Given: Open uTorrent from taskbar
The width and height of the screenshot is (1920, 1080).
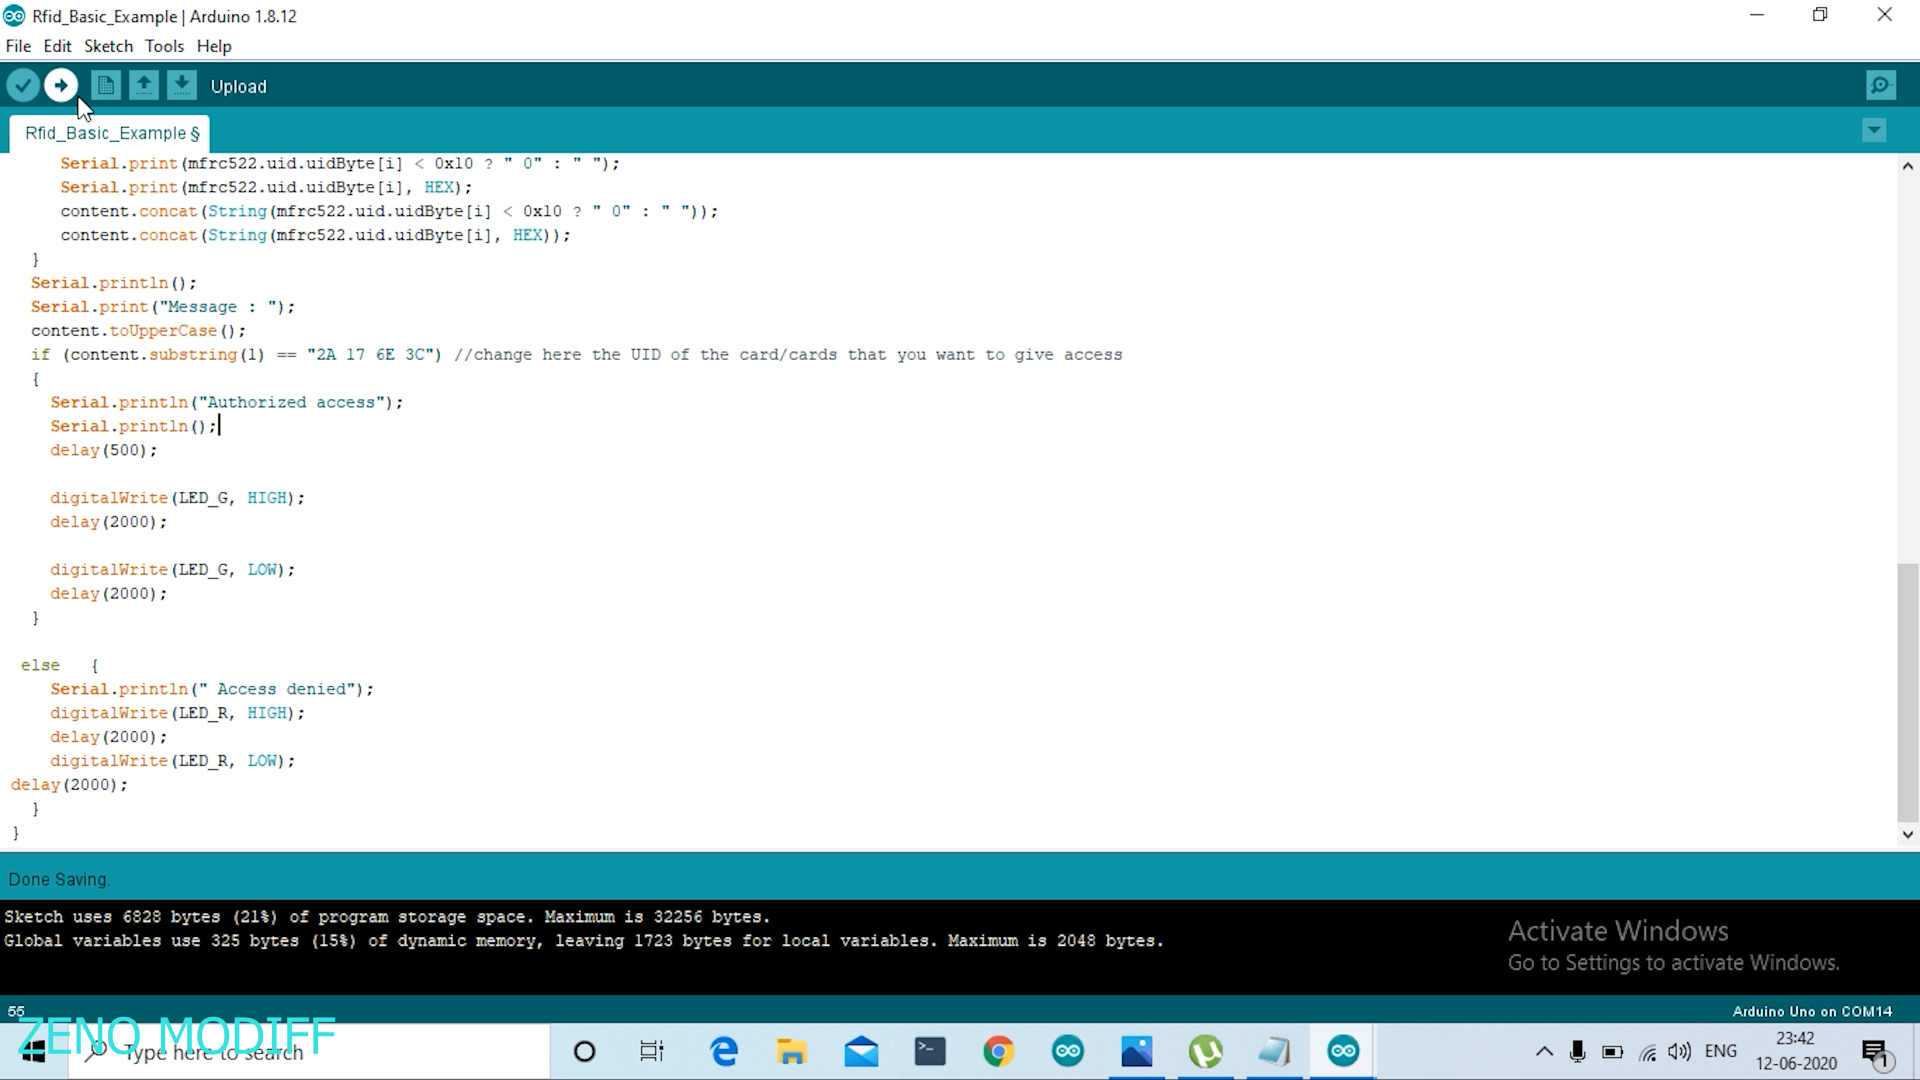Looking at the screenshot, I should click(x=1206, y=1052).
